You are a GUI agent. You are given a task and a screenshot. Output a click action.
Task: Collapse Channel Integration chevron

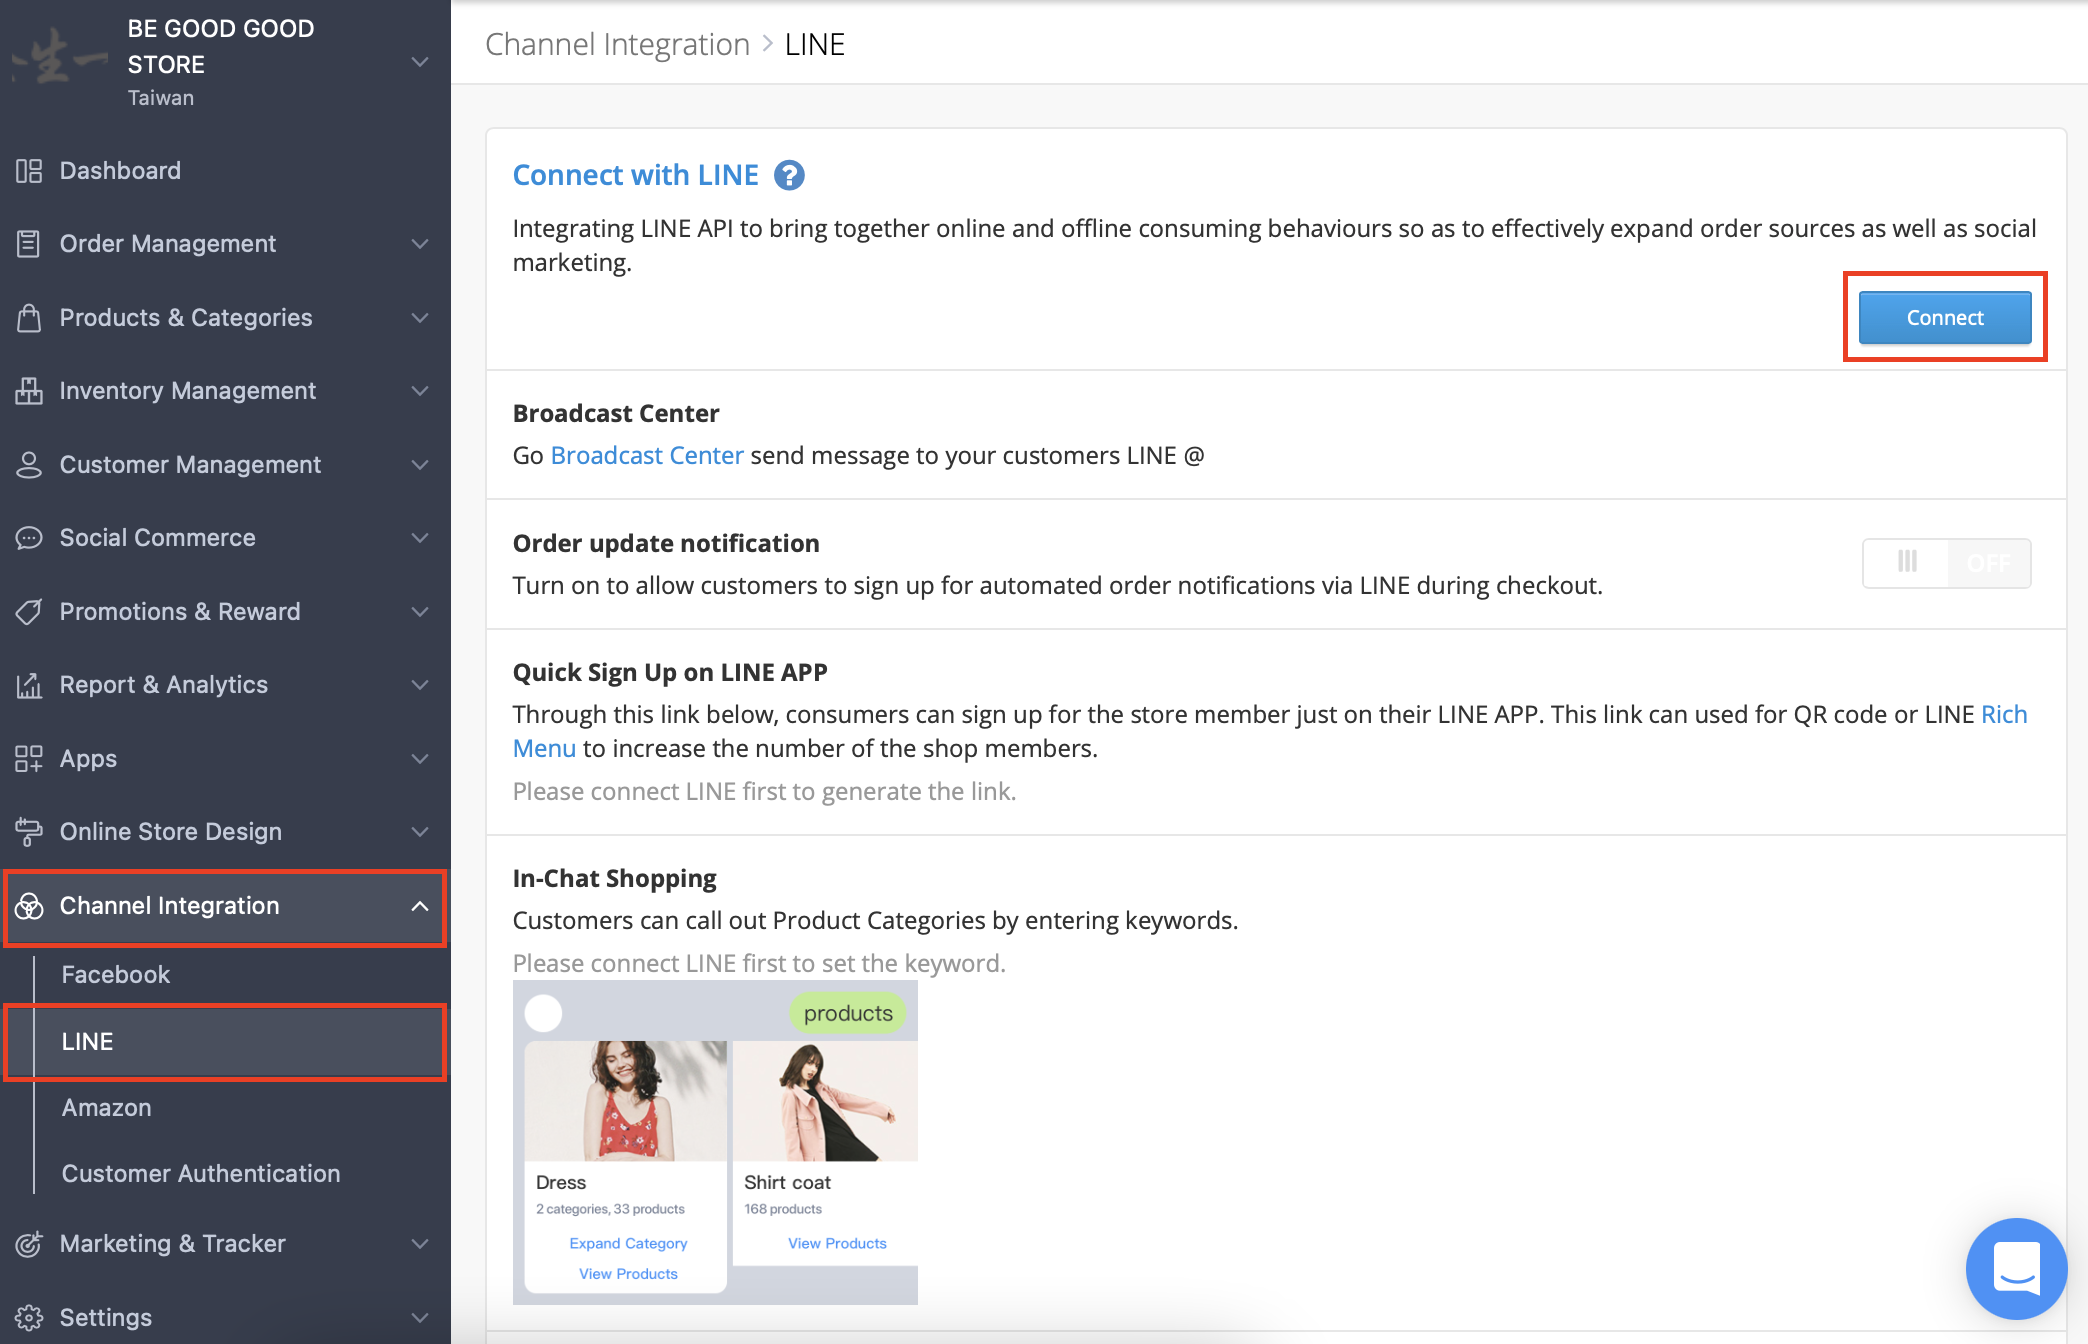[x=420, y=906]
